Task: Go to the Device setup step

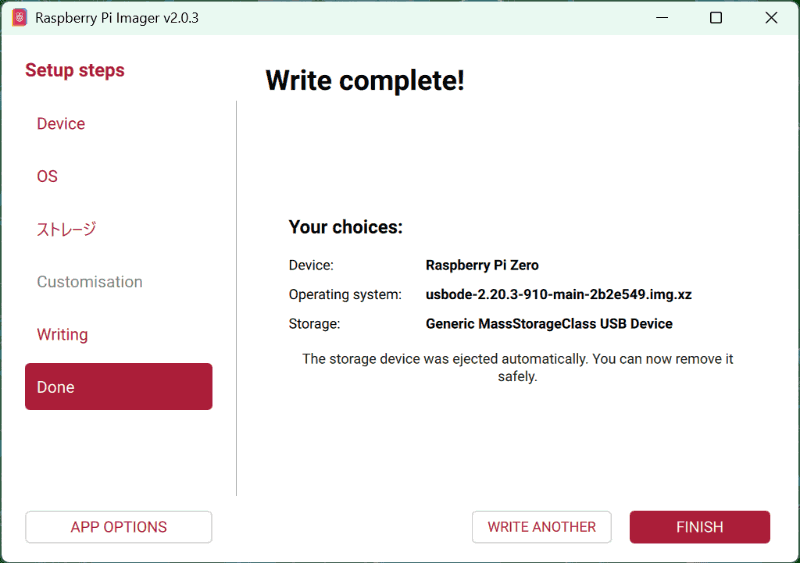Action: point(61,124)
